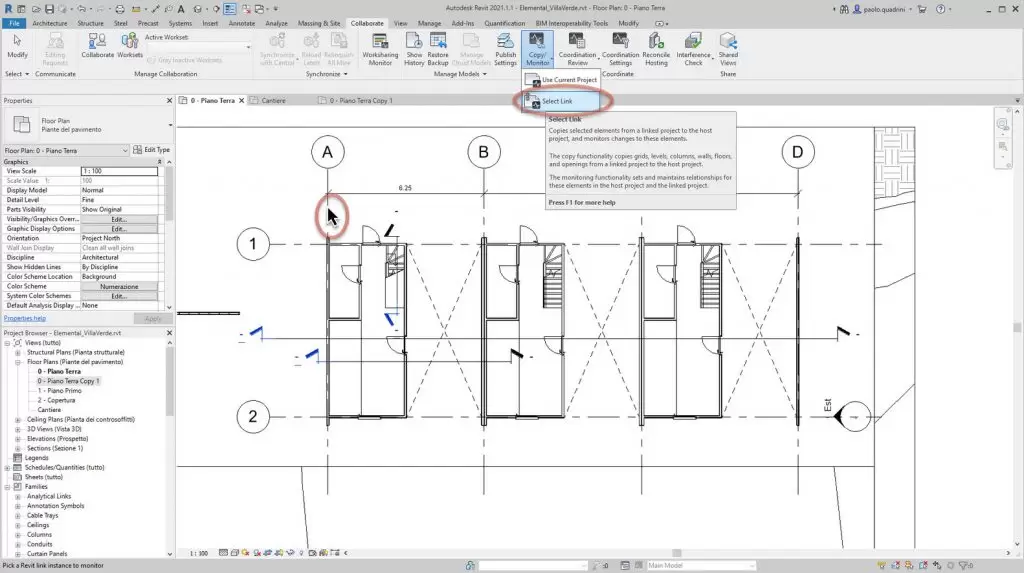This screenshot has height=573, width=1024.
Task: Click the Restore Backup icon
Action: pos(438,46)
